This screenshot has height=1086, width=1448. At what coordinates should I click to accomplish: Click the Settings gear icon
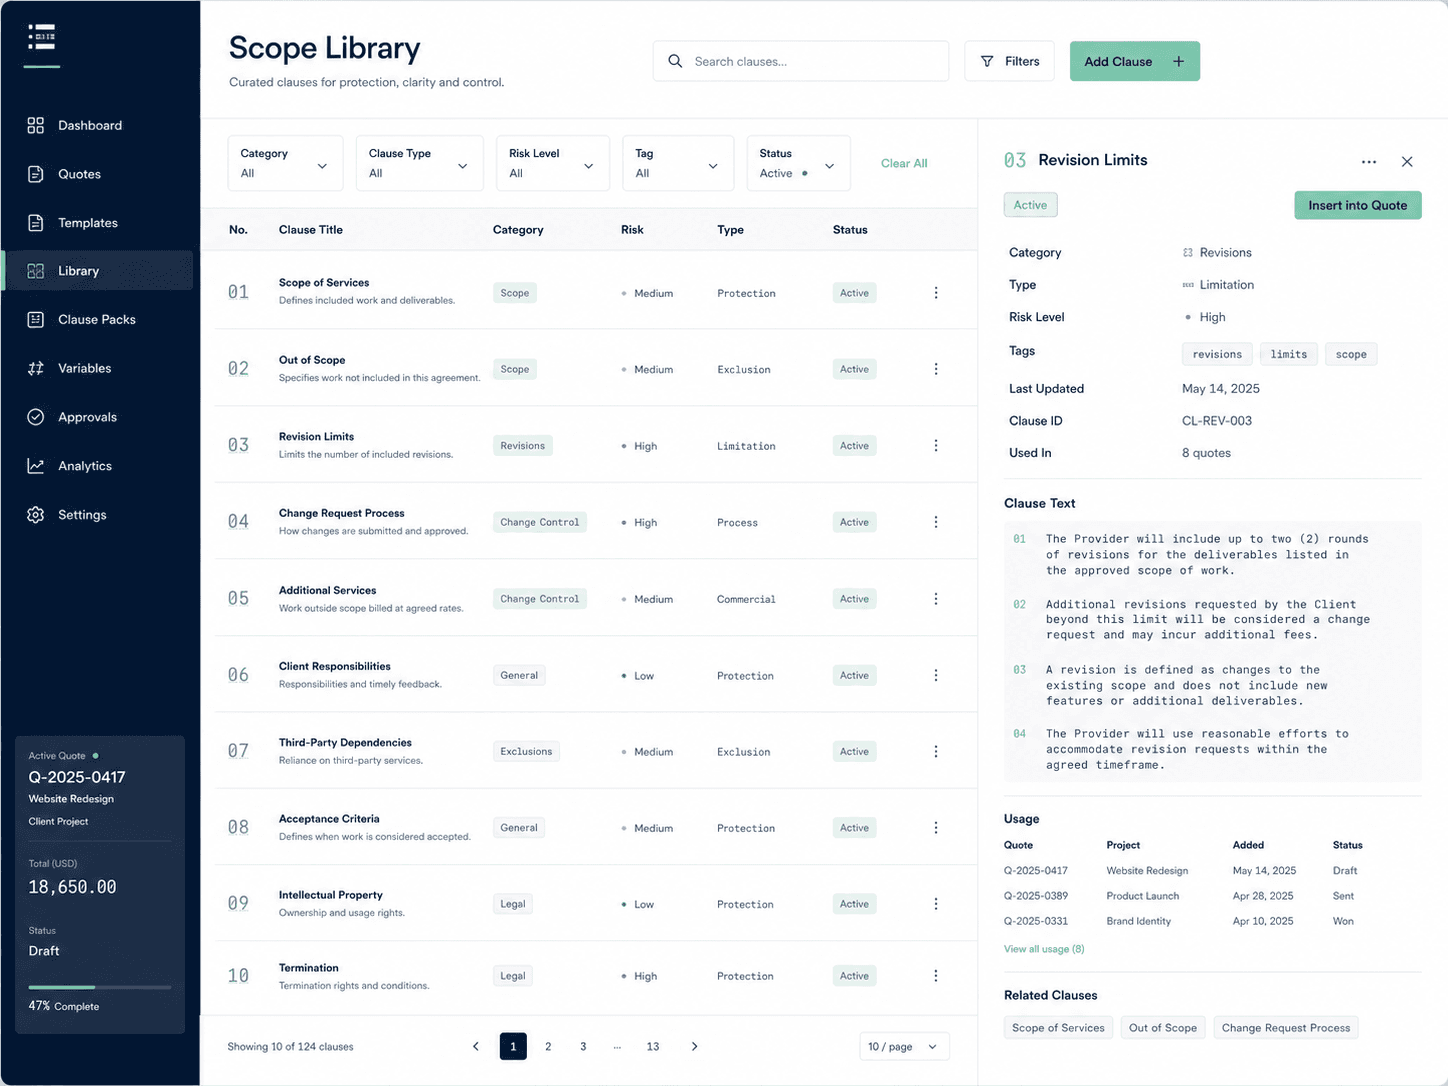(36, 515)
